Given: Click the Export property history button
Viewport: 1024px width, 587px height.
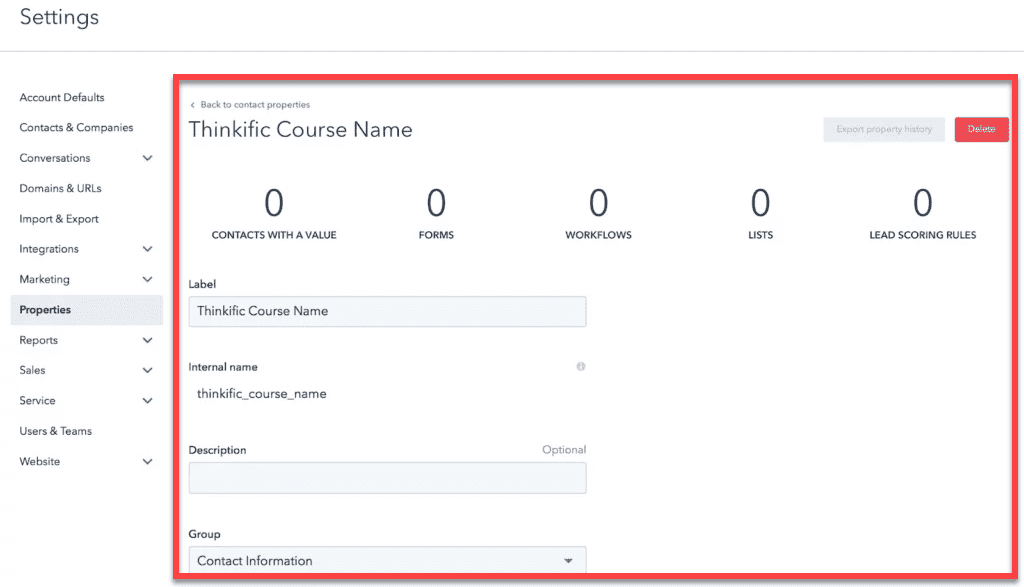Looking at the screenshot, I should (x=884, y=129).
